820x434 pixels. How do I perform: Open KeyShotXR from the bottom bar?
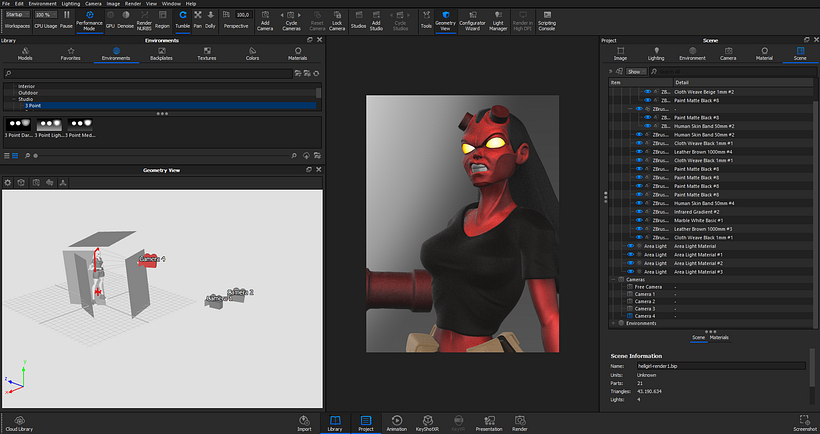(427, 424)
